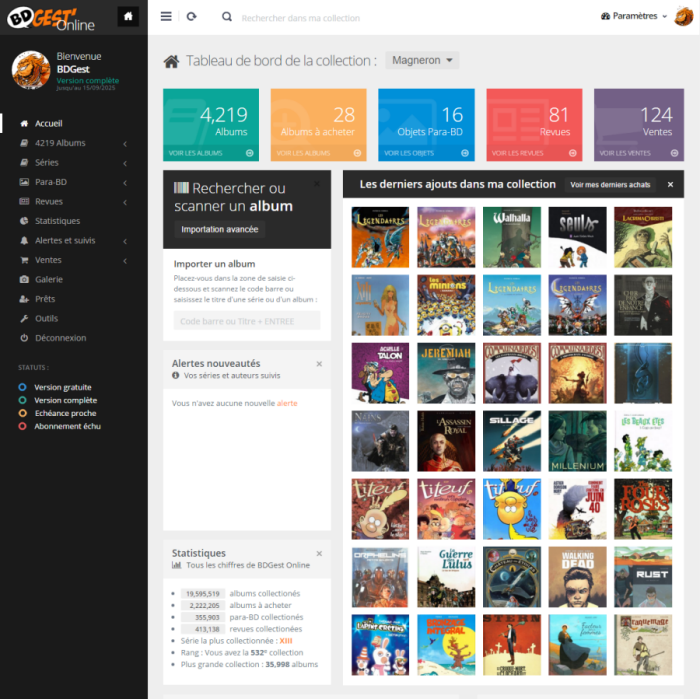Click the magnifier search icon
The image size is (700, 699).
coord(227,17)
